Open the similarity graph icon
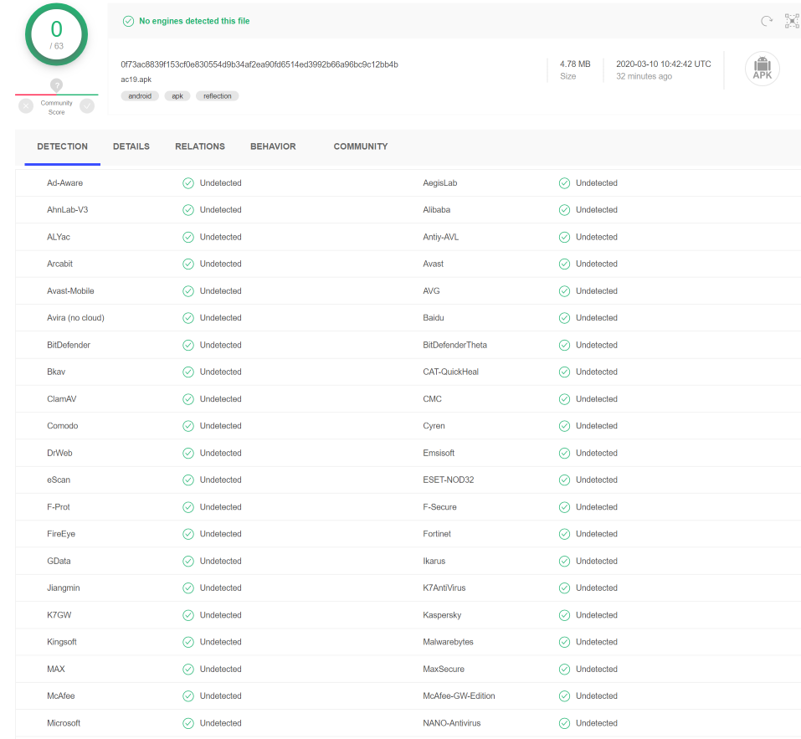801x739 pixels. (x=792, y=21)
